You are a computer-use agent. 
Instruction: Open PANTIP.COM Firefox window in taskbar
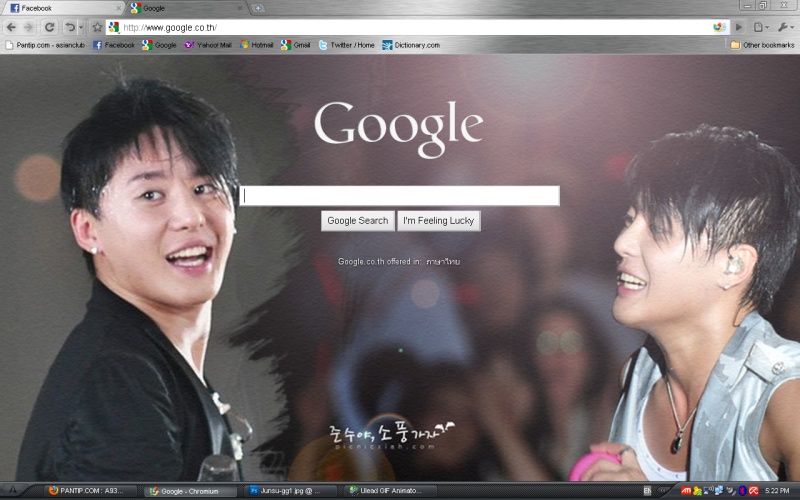[90, 491]
